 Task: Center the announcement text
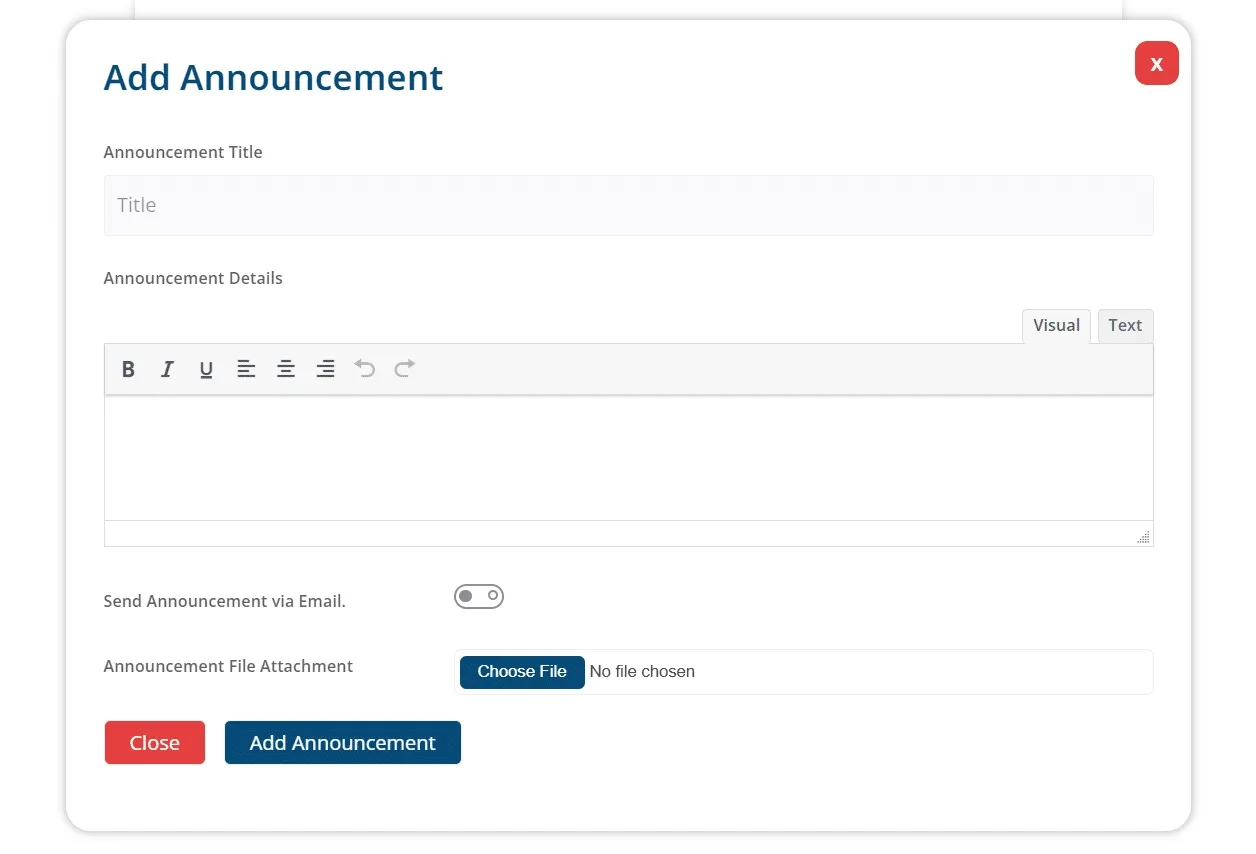pos(286,369)
